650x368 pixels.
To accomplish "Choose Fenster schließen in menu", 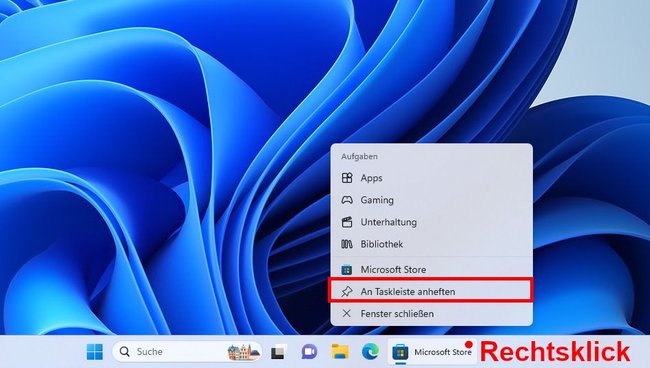I will (432, 314).
